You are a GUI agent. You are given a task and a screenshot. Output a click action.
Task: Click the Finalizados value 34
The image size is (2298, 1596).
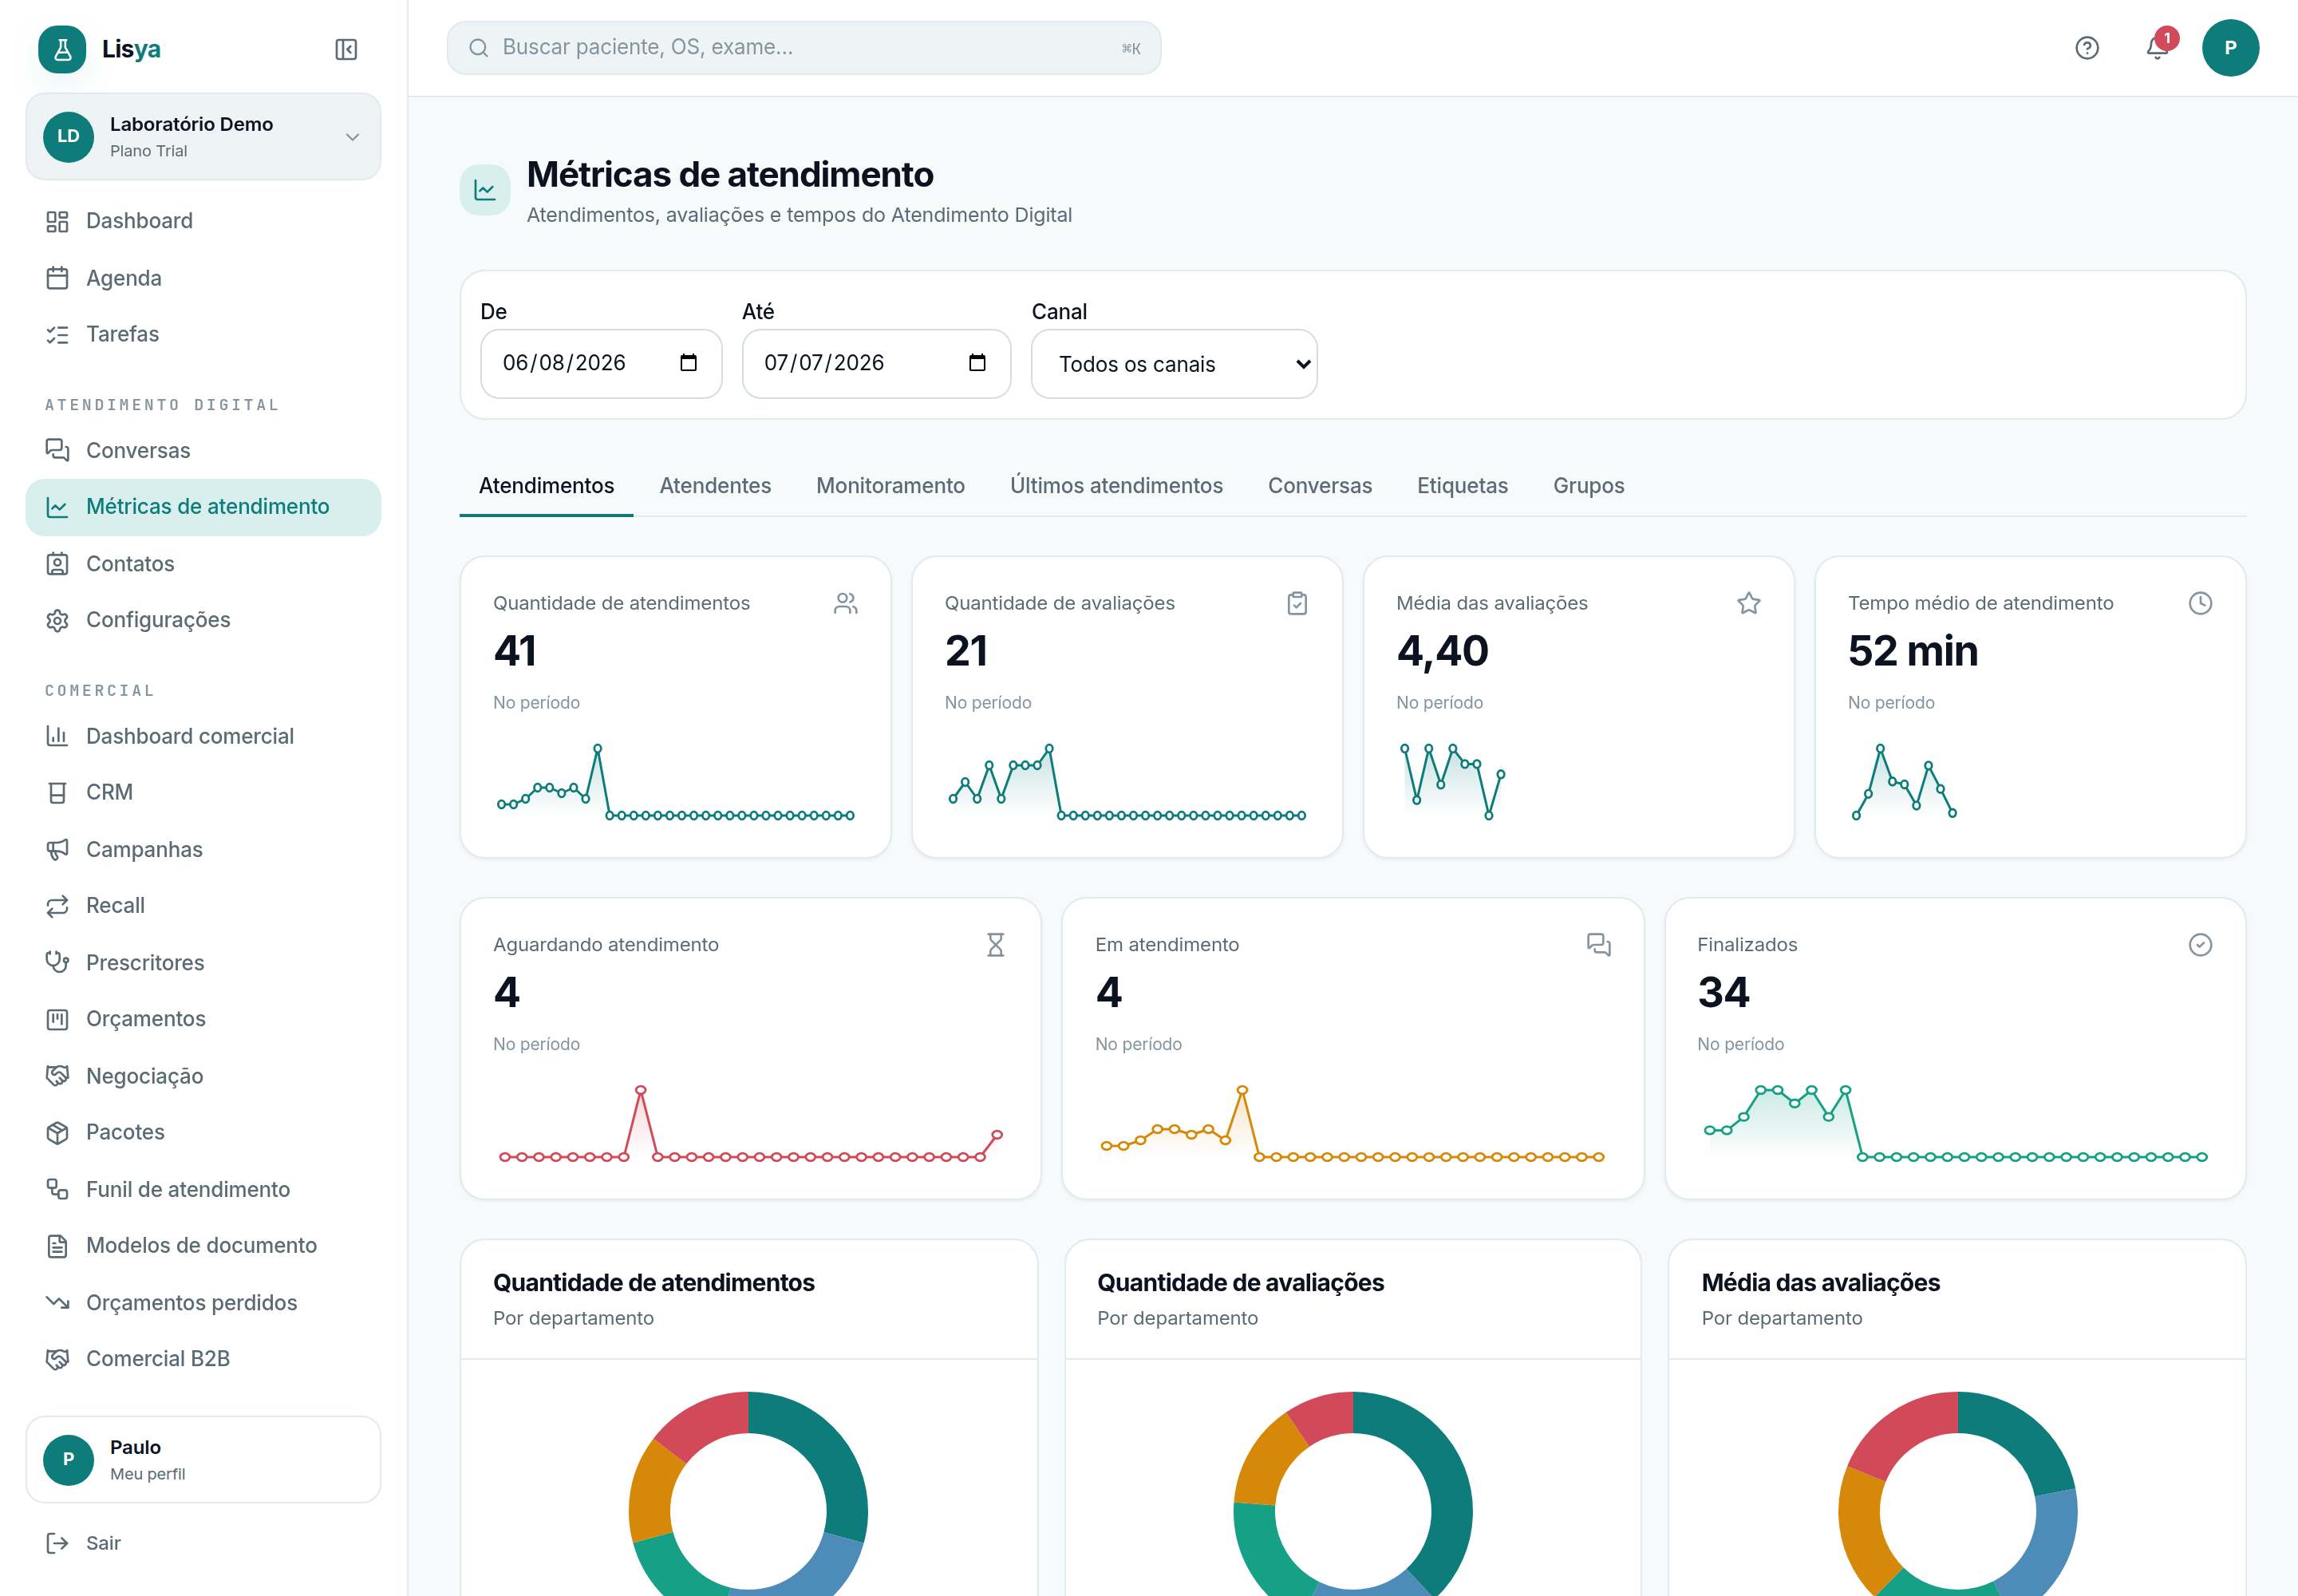click(1723, 992)
